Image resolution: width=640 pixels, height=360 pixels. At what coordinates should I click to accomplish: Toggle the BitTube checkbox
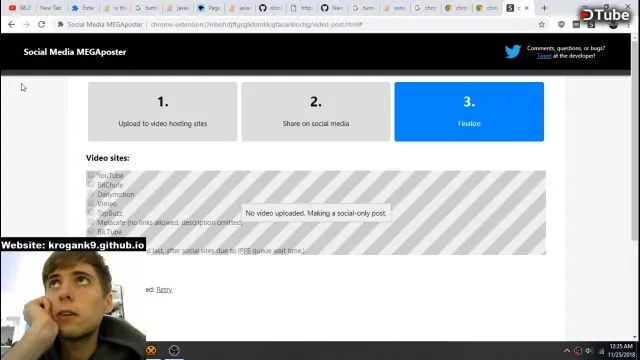(x=91, y=231)
